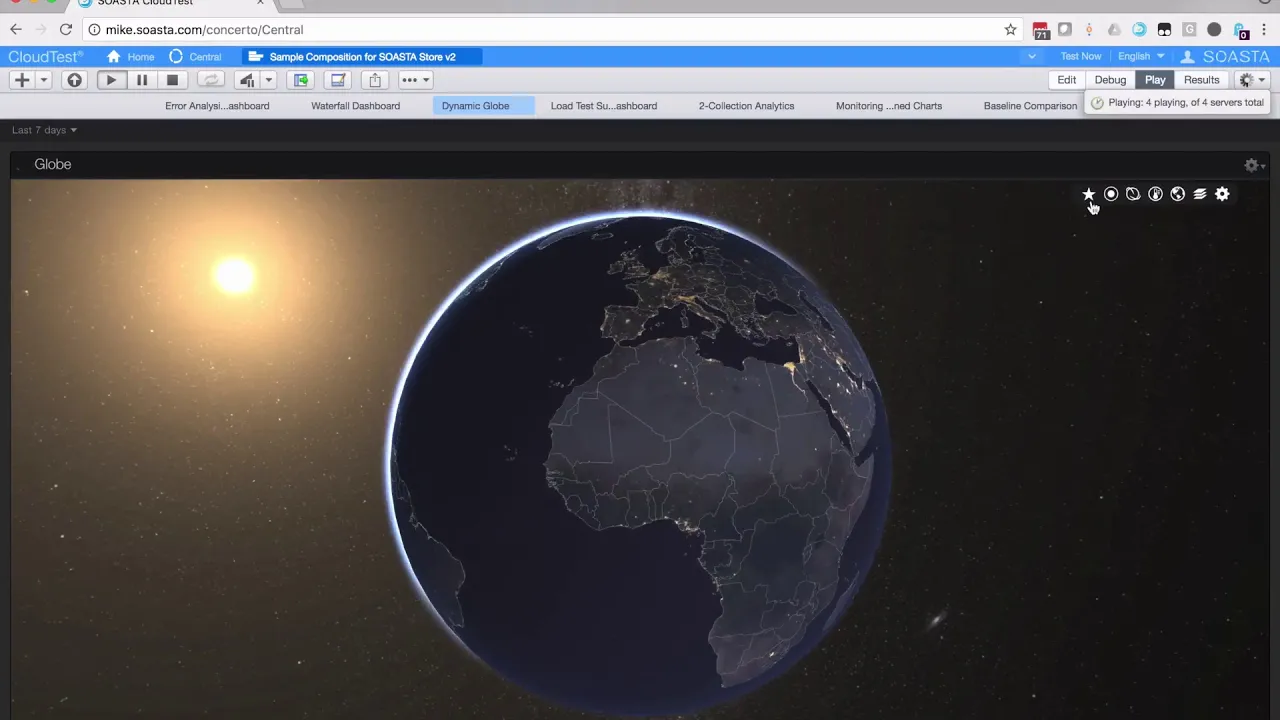
Task: Open the Last 7 days range dropdown
Action: (44, 130)
